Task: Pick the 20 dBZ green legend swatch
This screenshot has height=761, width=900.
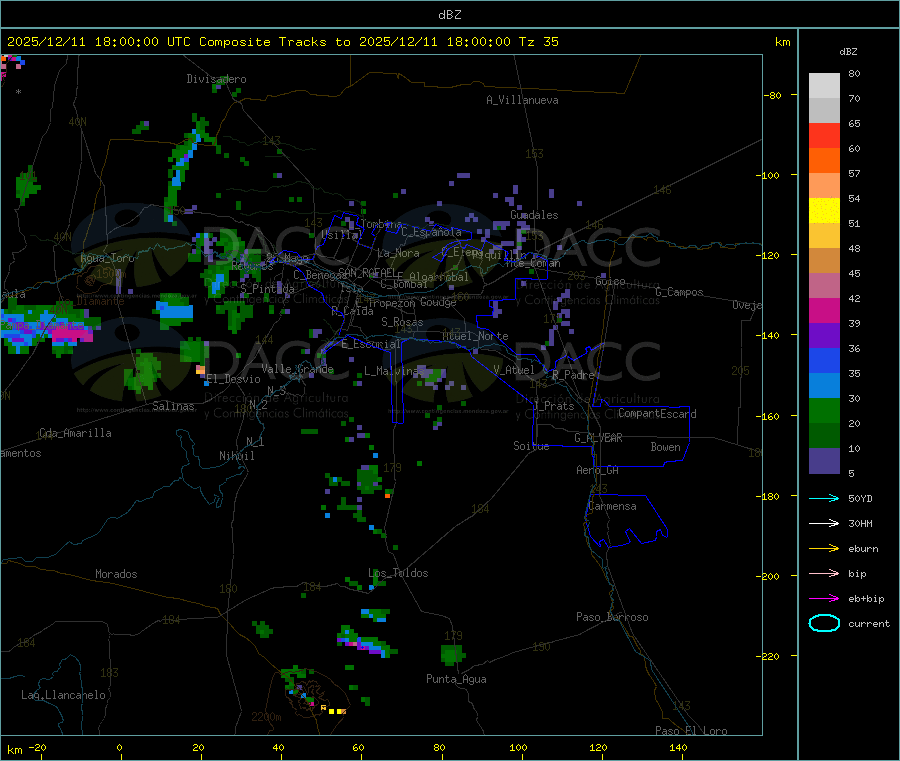Action: point(824,410)
